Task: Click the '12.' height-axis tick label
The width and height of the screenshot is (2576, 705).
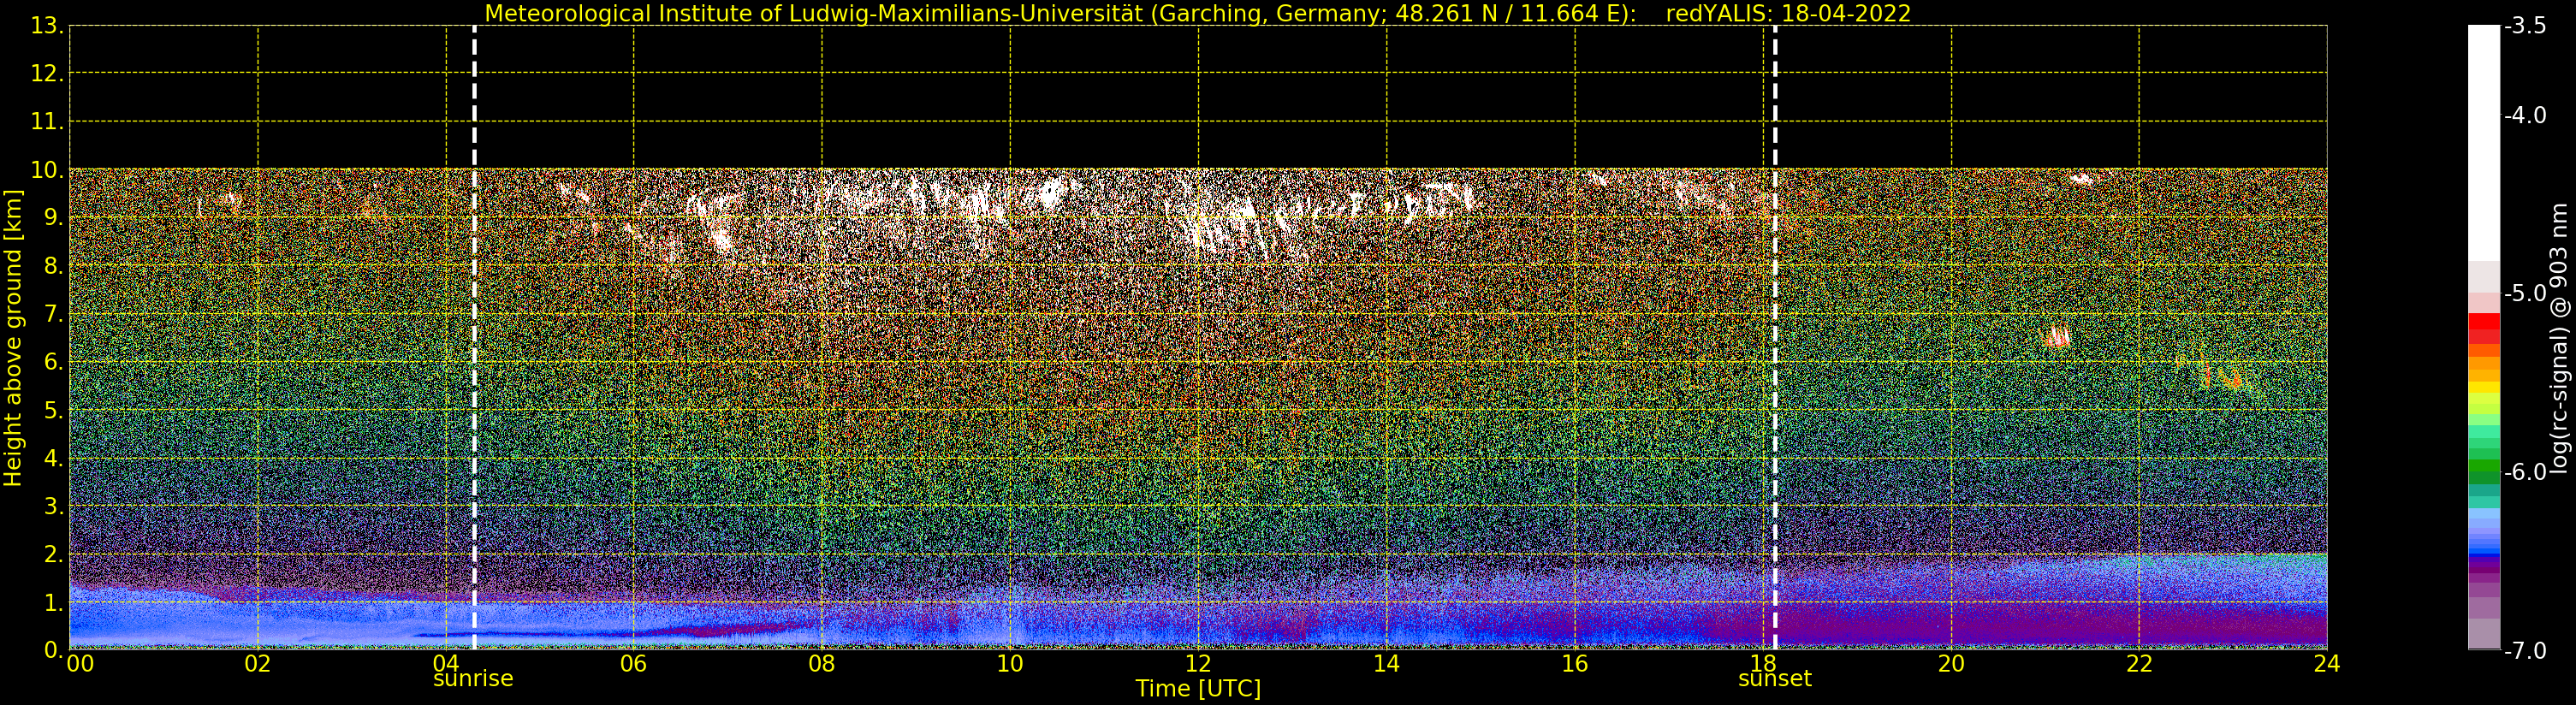Action: (x=47, y=74)
